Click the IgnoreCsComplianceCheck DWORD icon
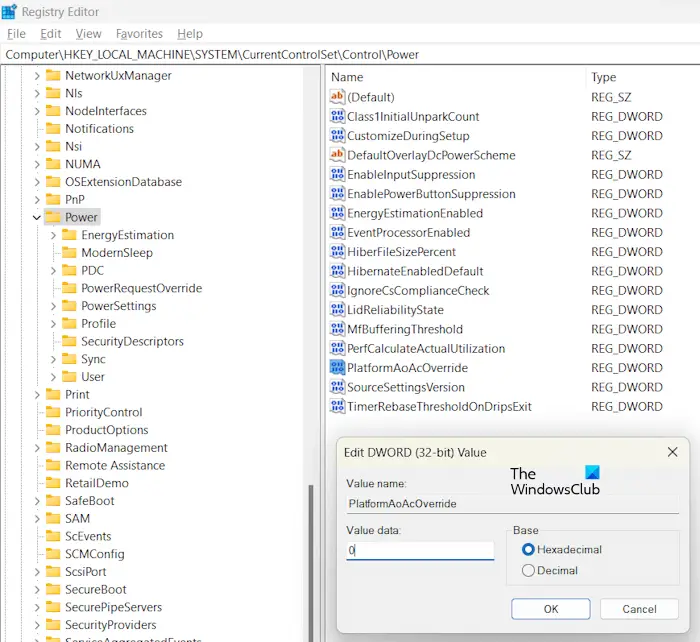Screen dimensions: 700x642 [337, 290]
